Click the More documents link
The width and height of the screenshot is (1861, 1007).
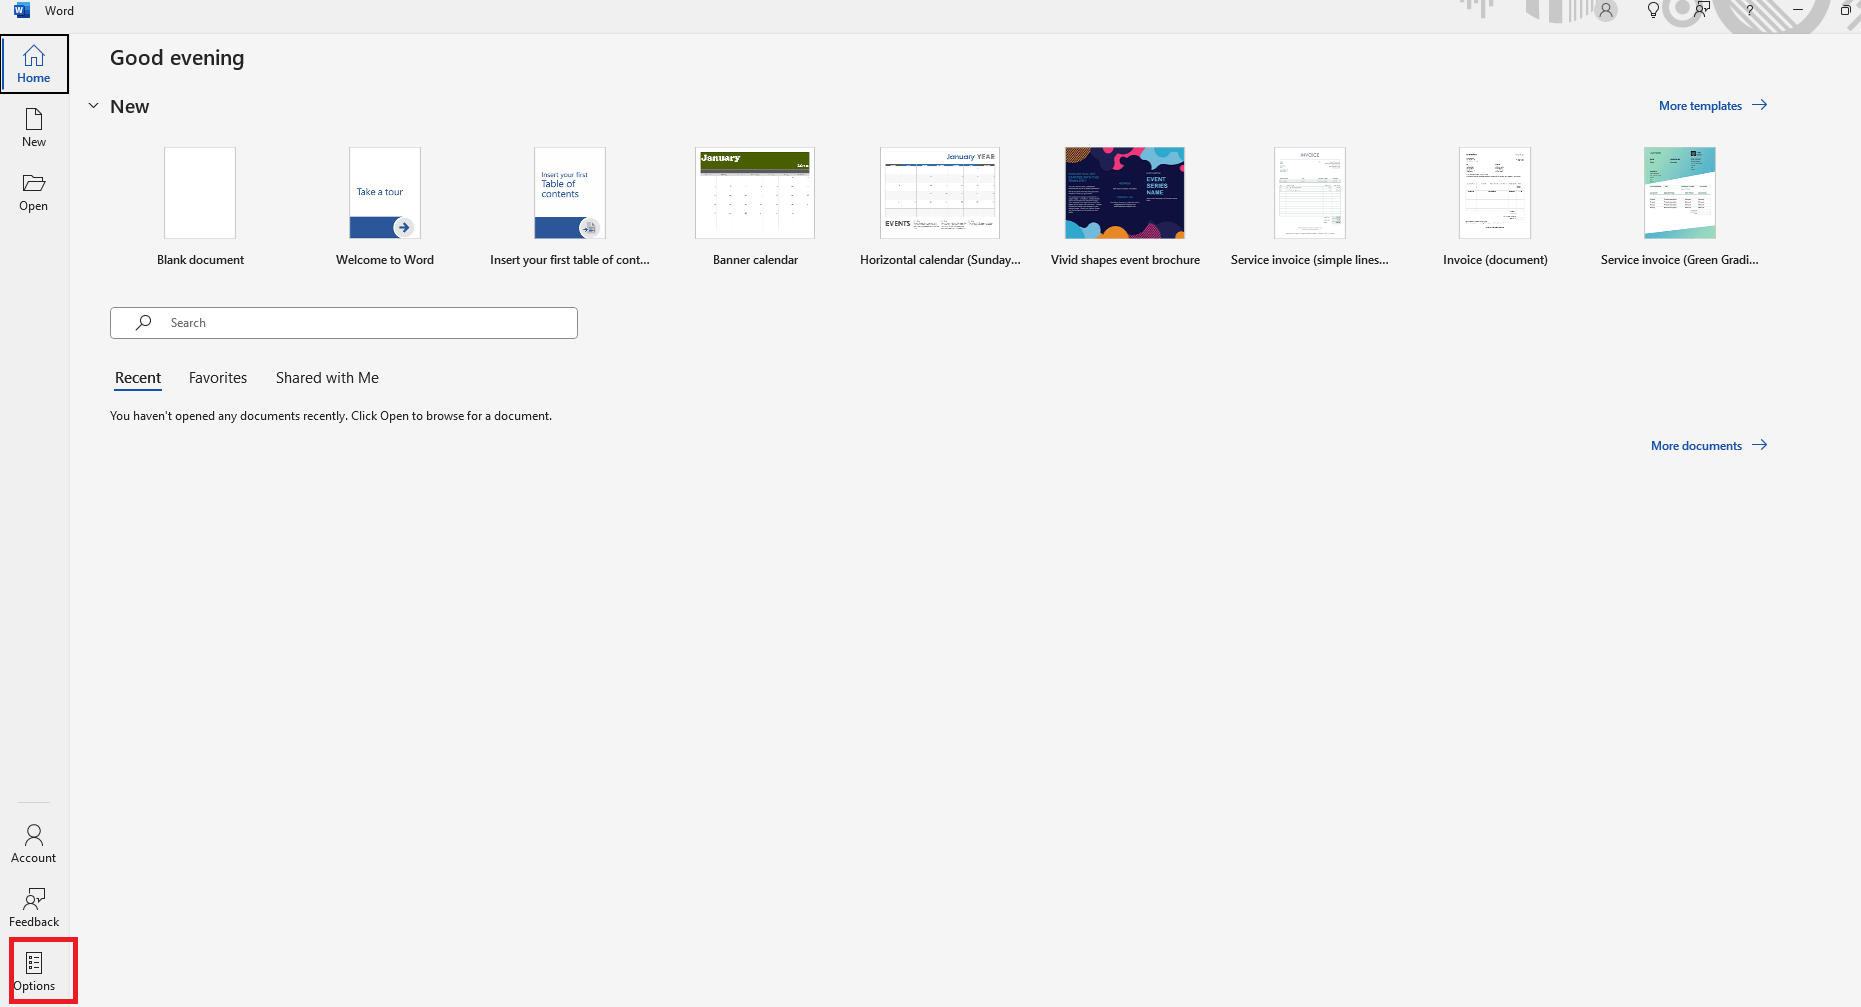pyautogui.click(x=1697, y=445)
